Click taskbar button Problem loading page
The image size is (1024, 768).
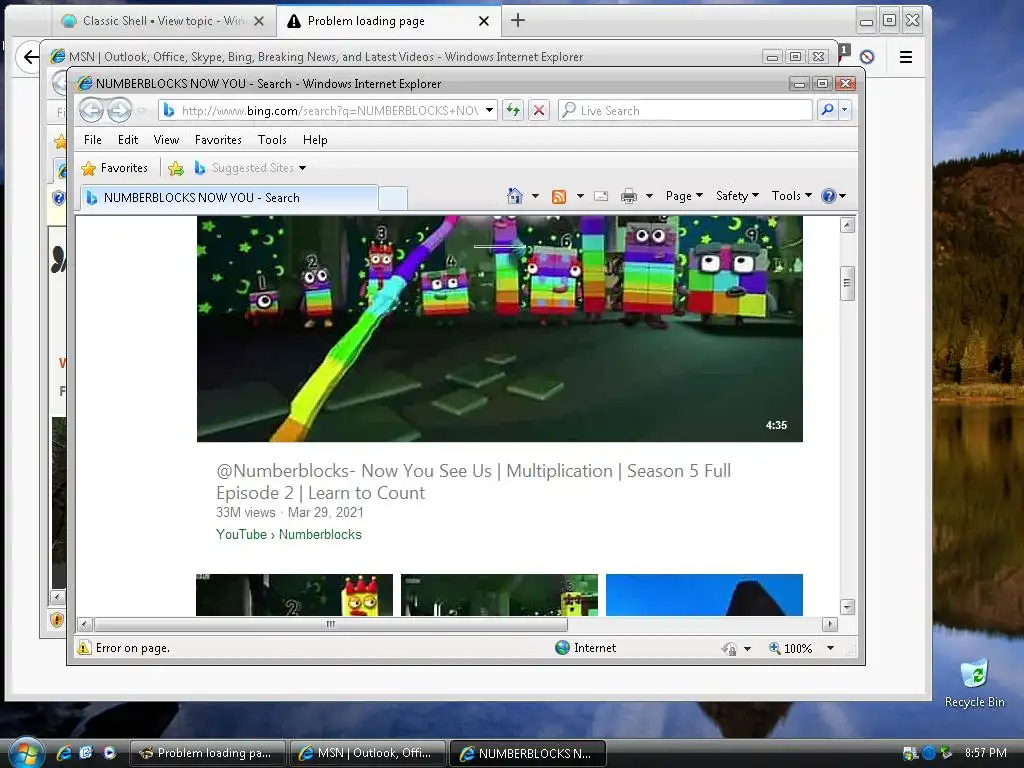208,753
